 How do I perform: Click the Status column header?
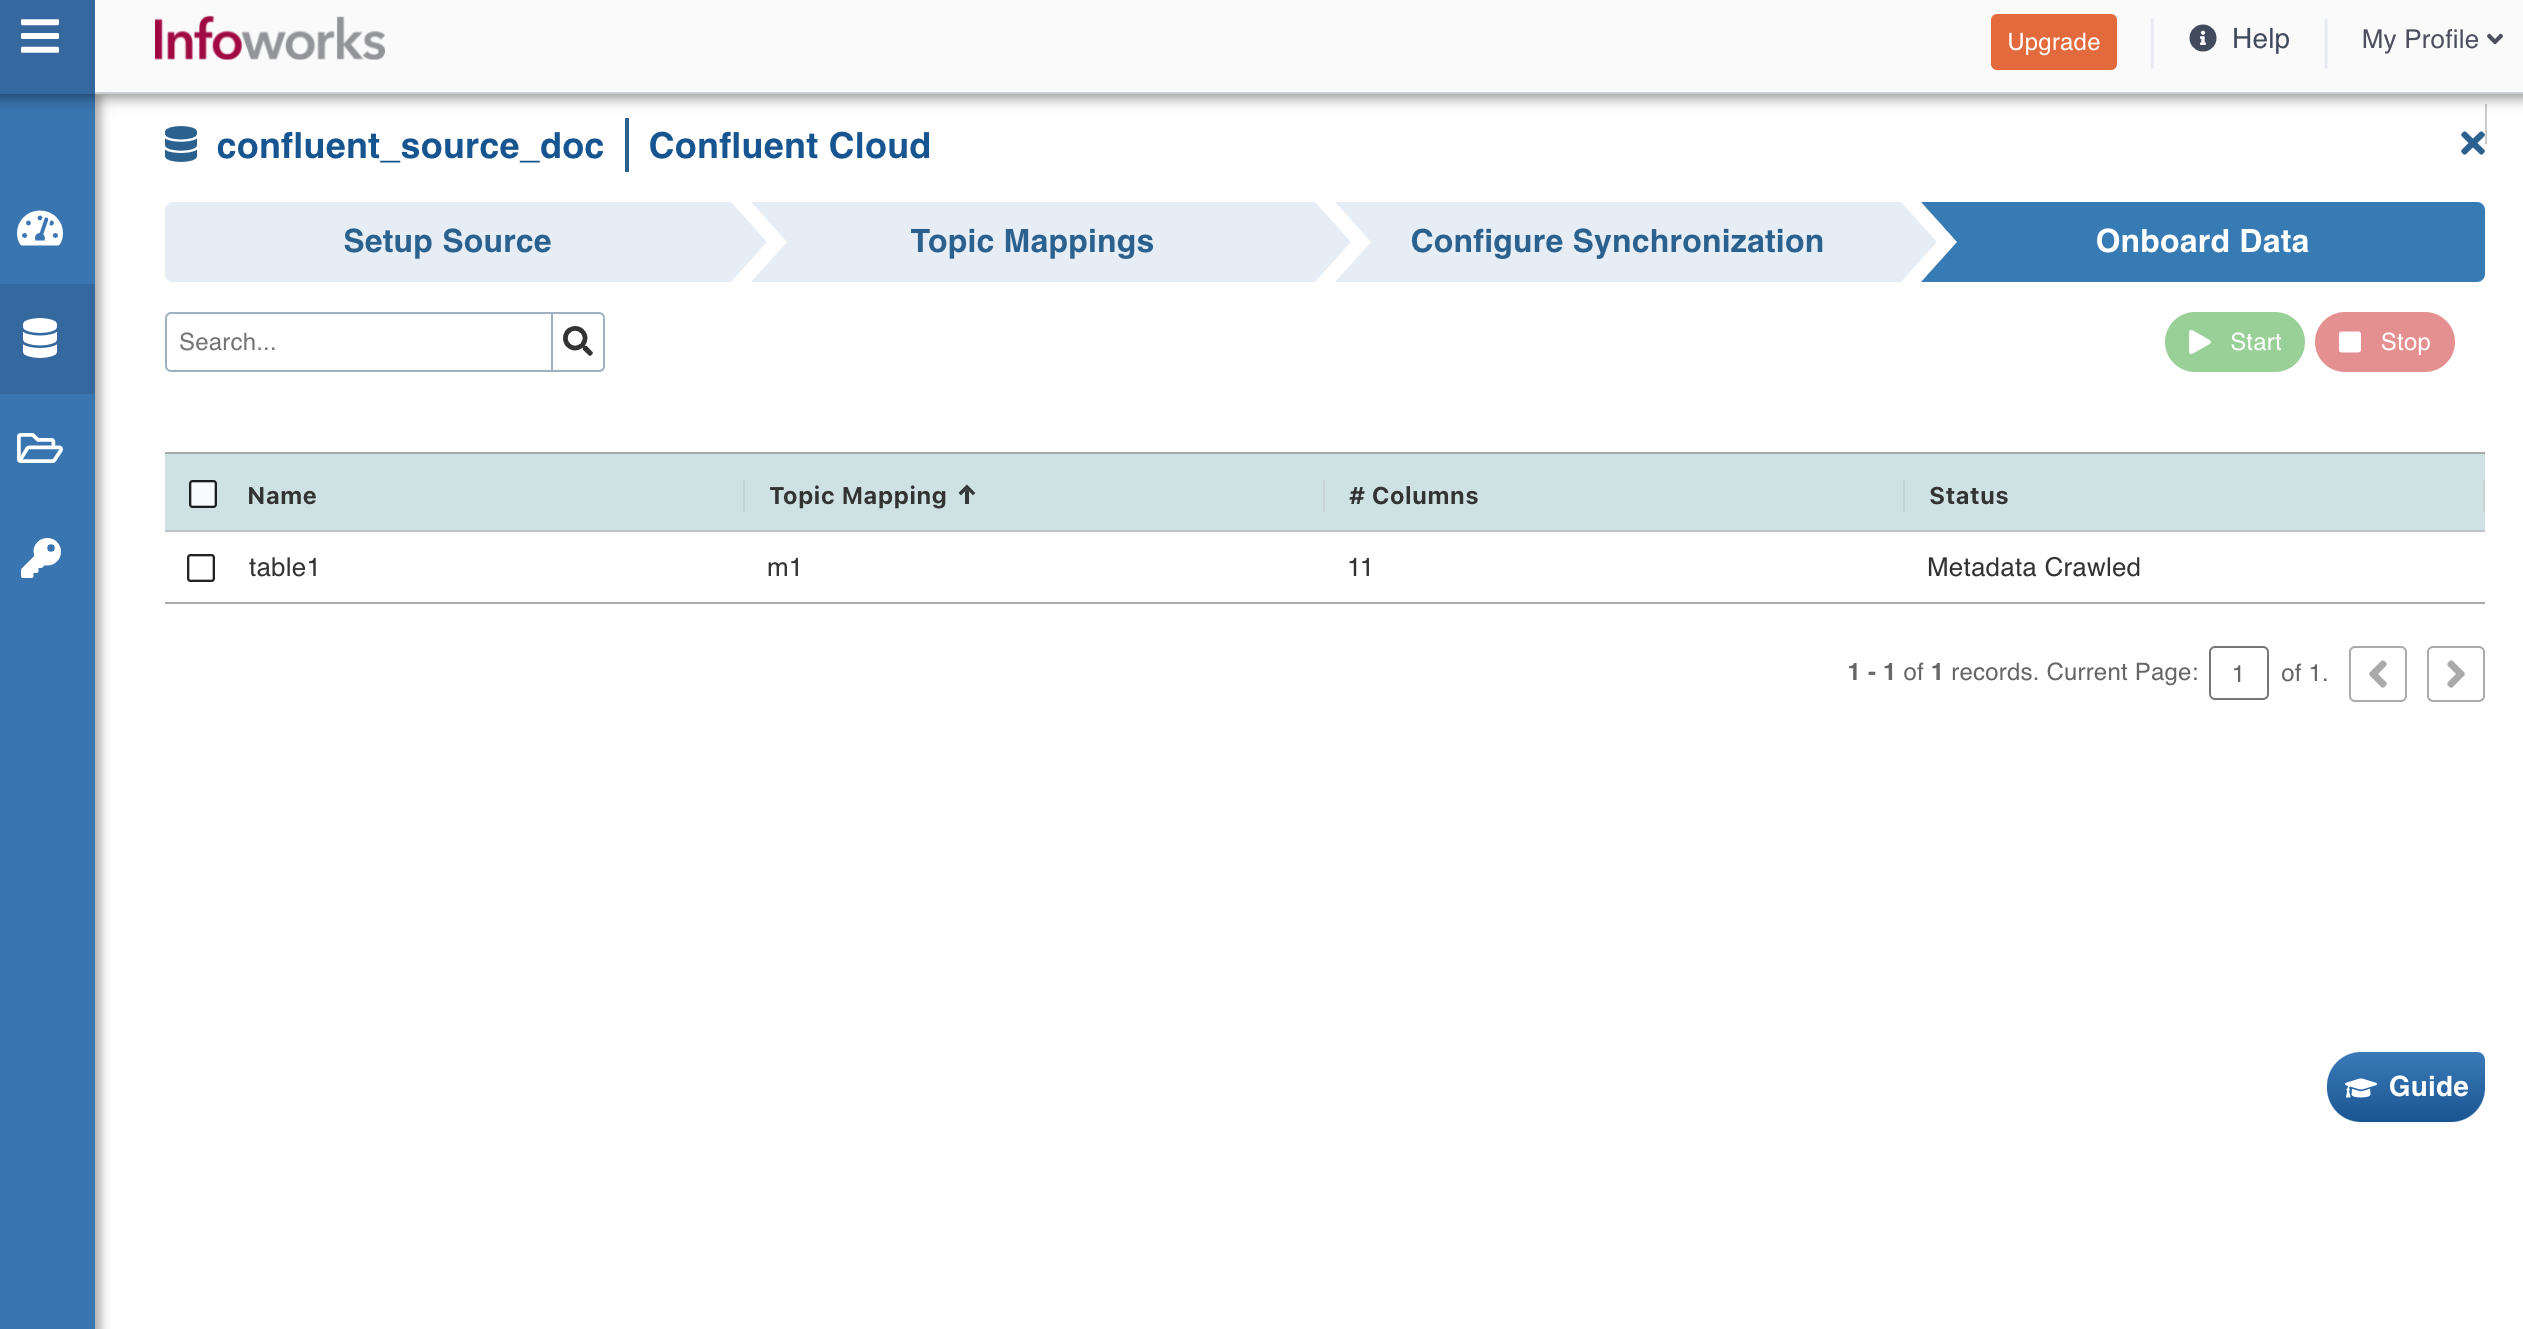(x=1968, y=496)
